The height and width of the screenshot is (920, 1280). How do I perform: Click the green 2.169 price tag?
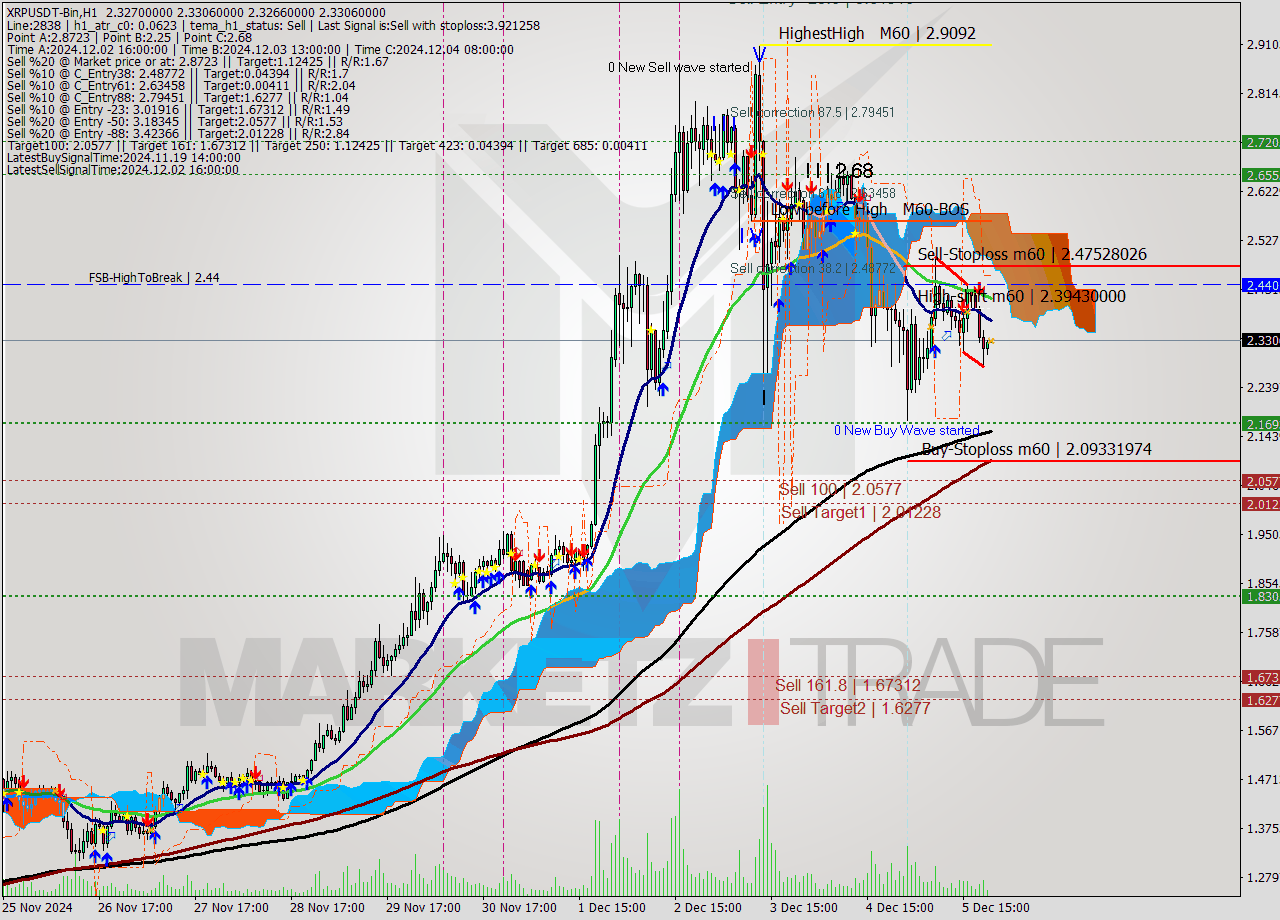click(x=1260, y=423)
